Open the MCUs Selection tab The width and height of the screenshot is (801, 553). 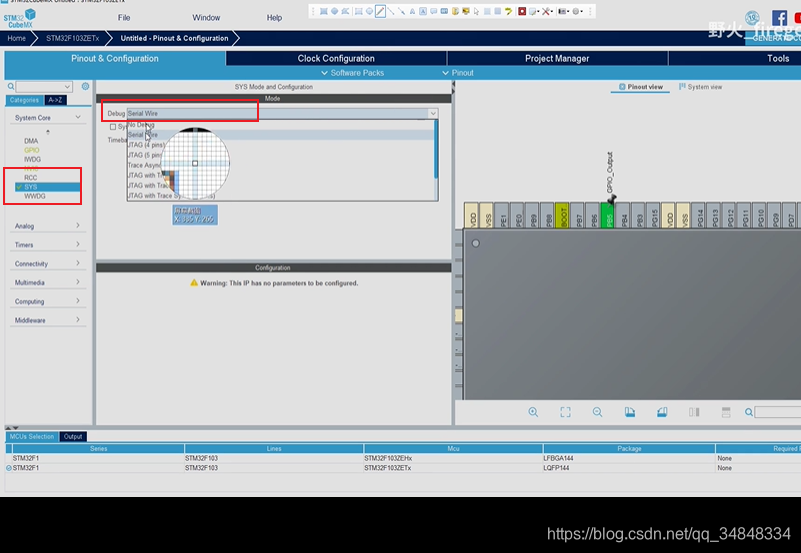click(32, 437)
